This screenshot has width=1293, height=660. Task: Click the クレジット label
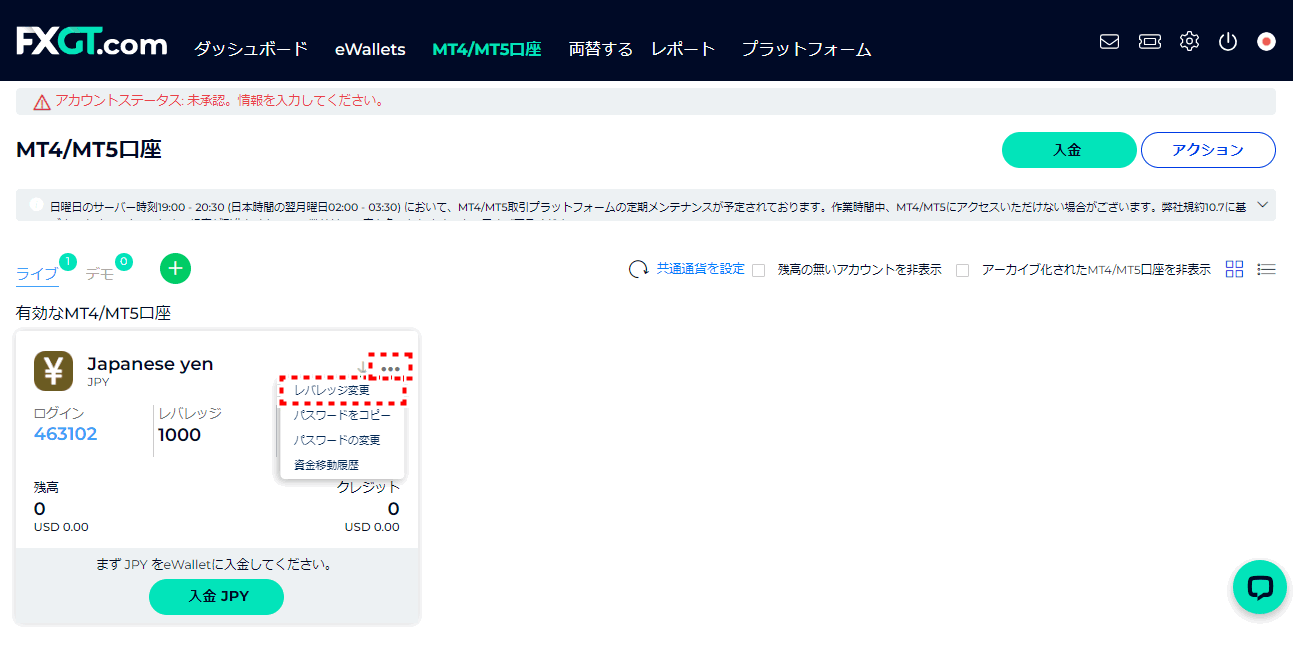click(368, 487)
